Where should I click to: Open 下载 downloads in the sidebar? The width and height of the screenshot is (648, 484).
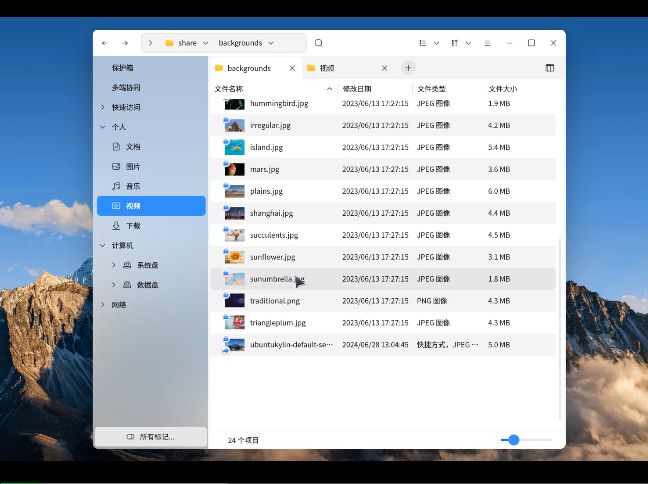[x=133, y=226]
